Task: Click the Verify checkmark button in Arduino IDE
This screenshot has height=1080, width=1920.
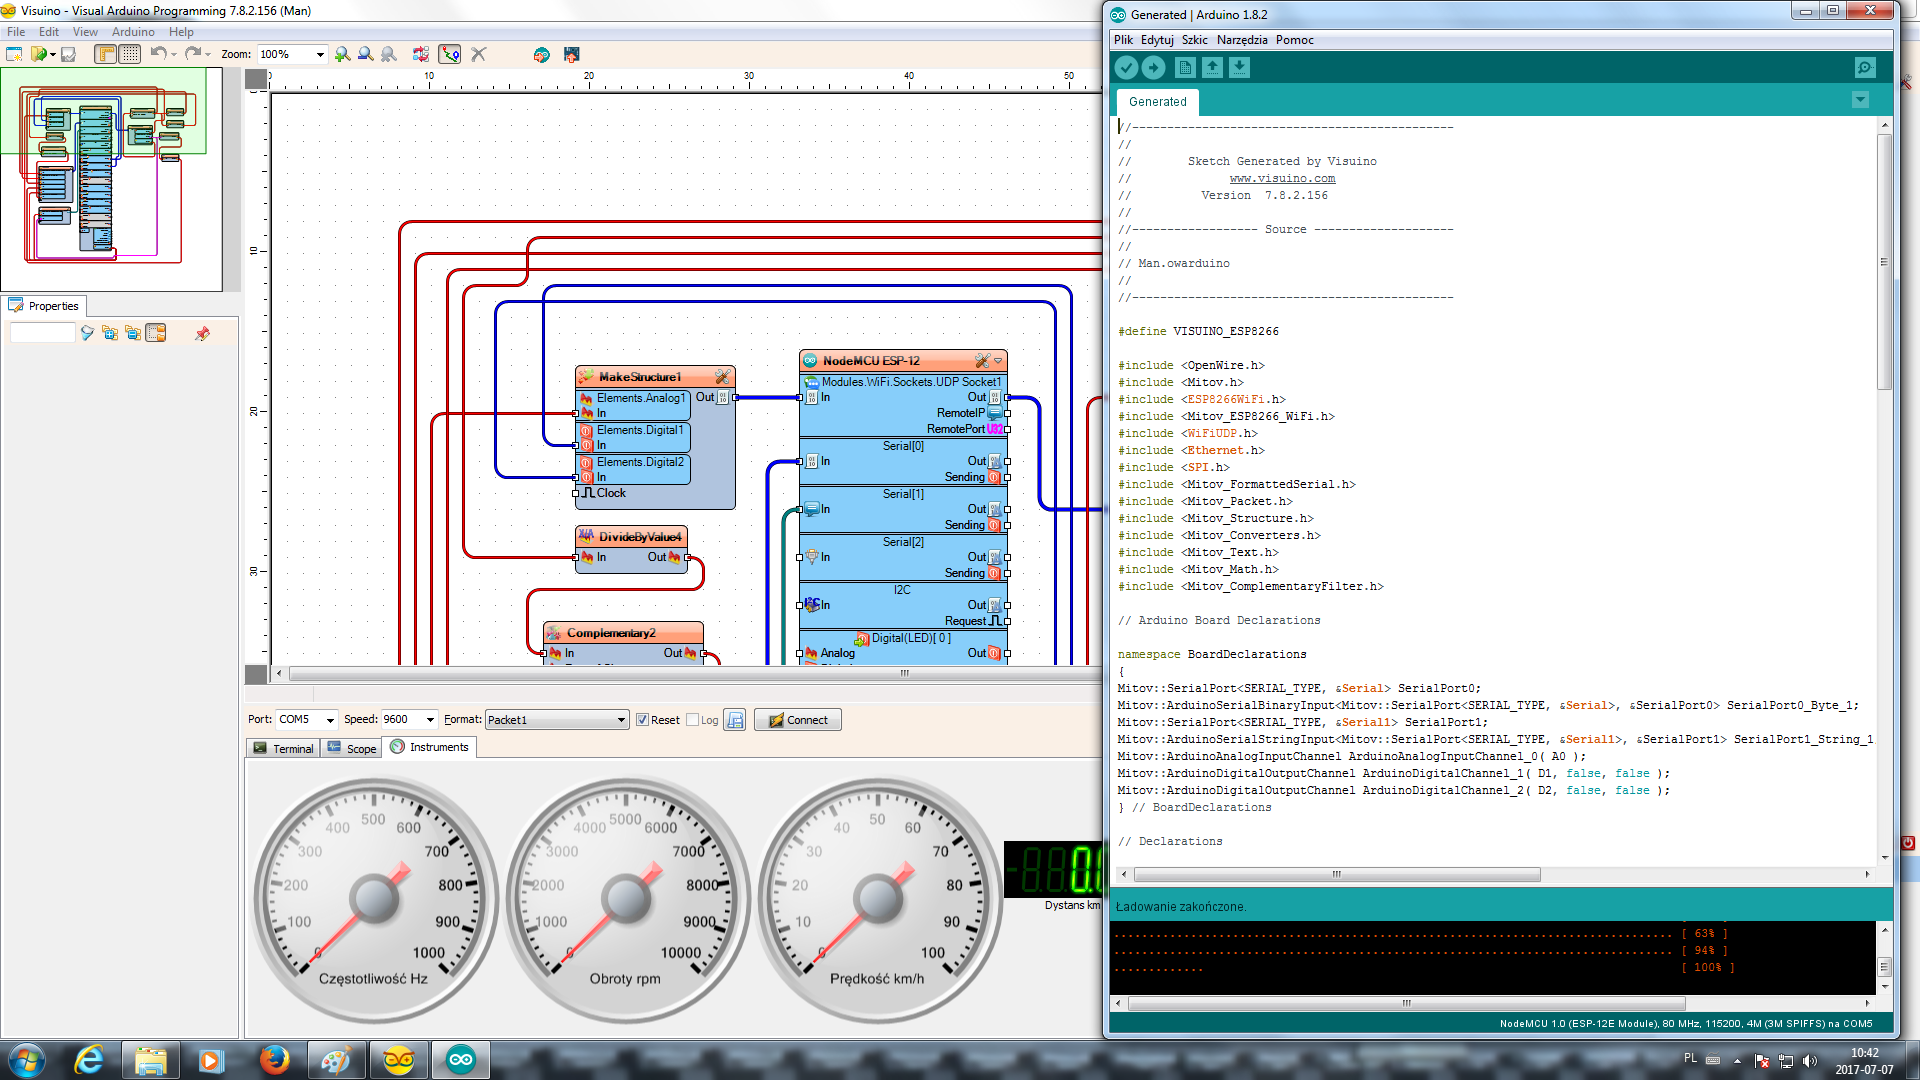Action: pos(1127,67)
